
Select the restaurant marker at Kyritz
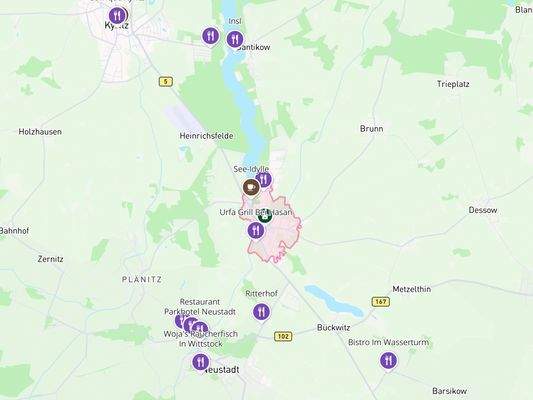pyautogui.click(x=117, y=15)
